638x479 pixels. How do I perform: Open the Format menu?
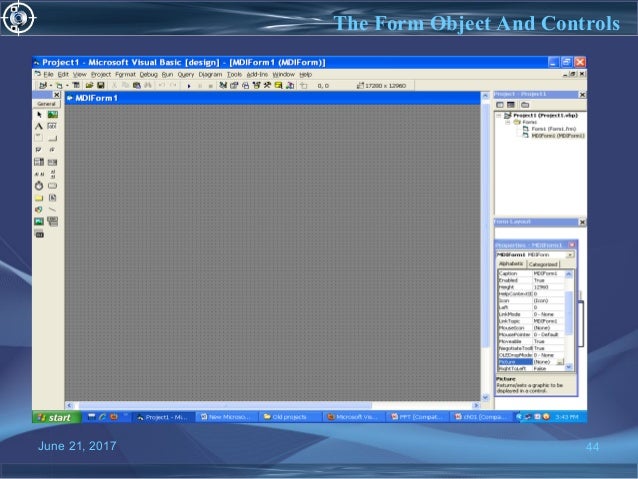point(125,74)
